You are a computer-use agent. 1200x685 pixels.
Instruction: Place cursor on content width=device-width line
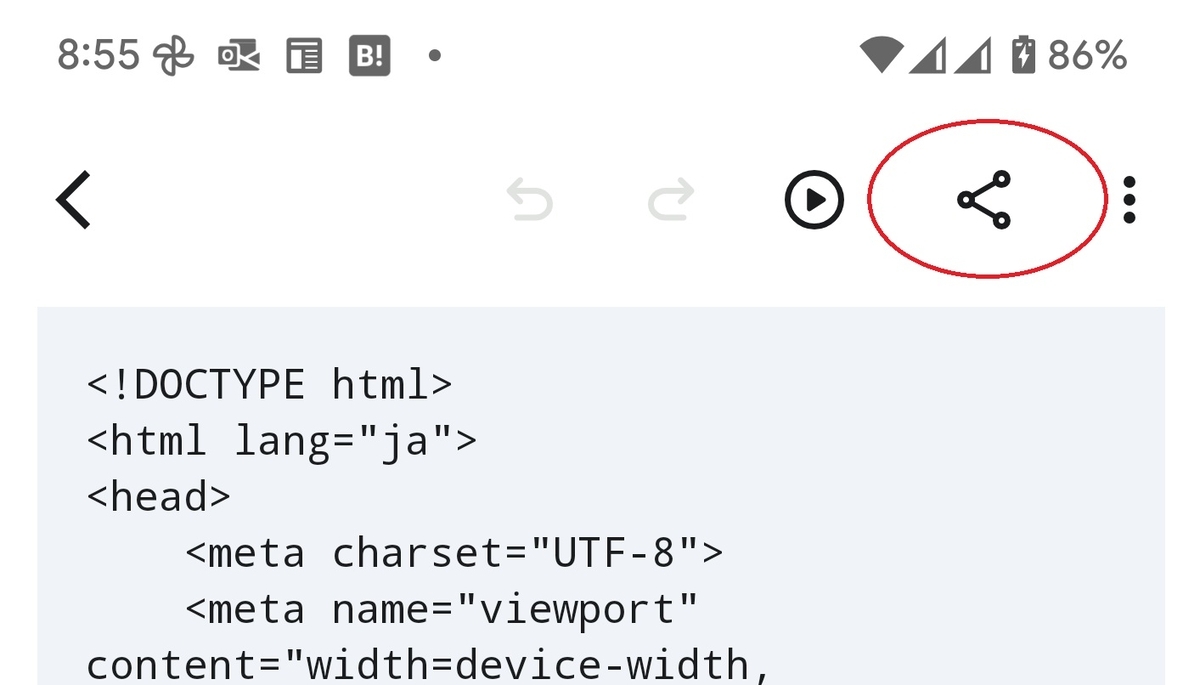[430, 664]
